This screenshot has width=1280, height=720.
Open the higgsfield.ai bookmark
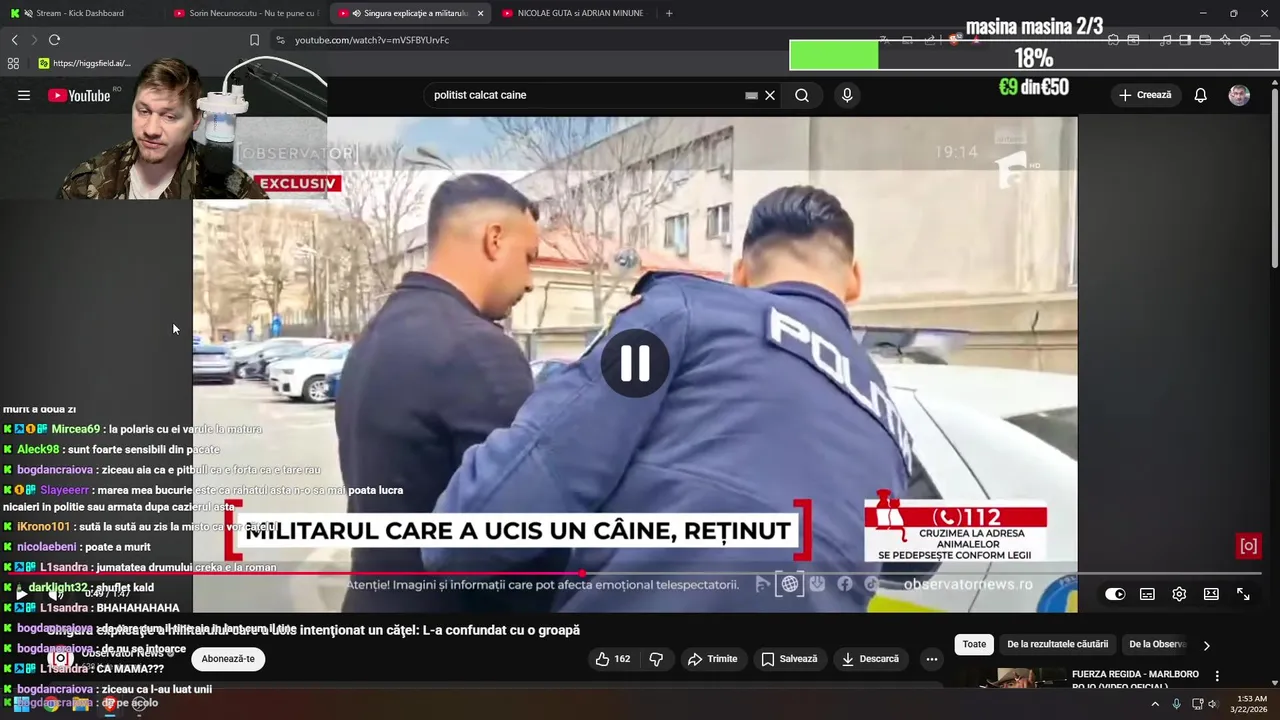[x=85, y=63]
